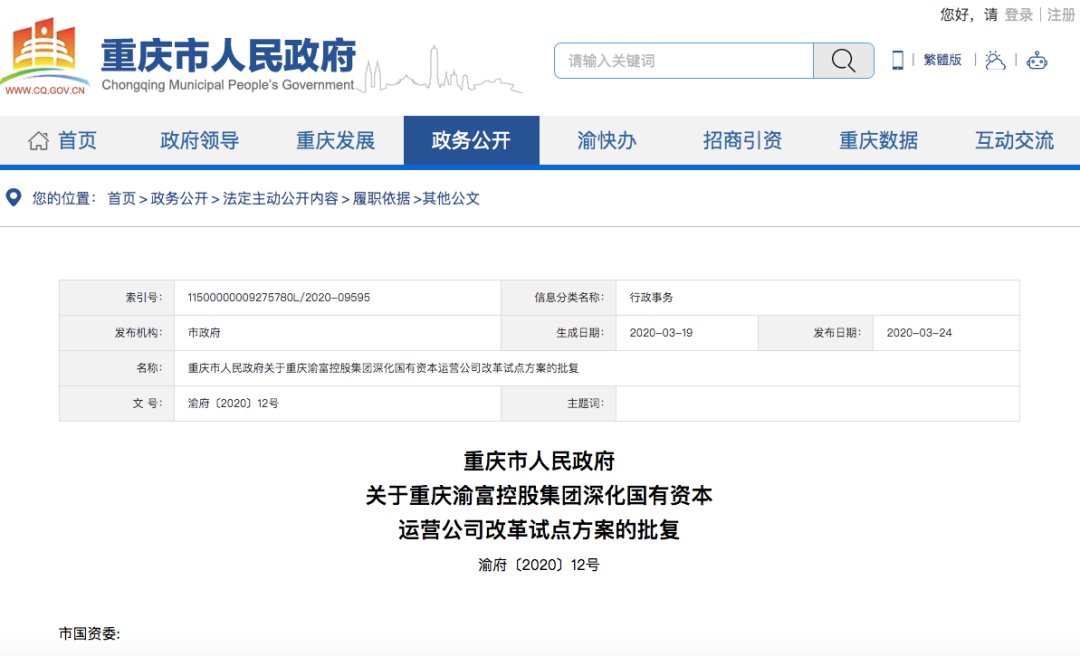
Task: Type in the 请输入关键词 search field
Action: point(684,61)
